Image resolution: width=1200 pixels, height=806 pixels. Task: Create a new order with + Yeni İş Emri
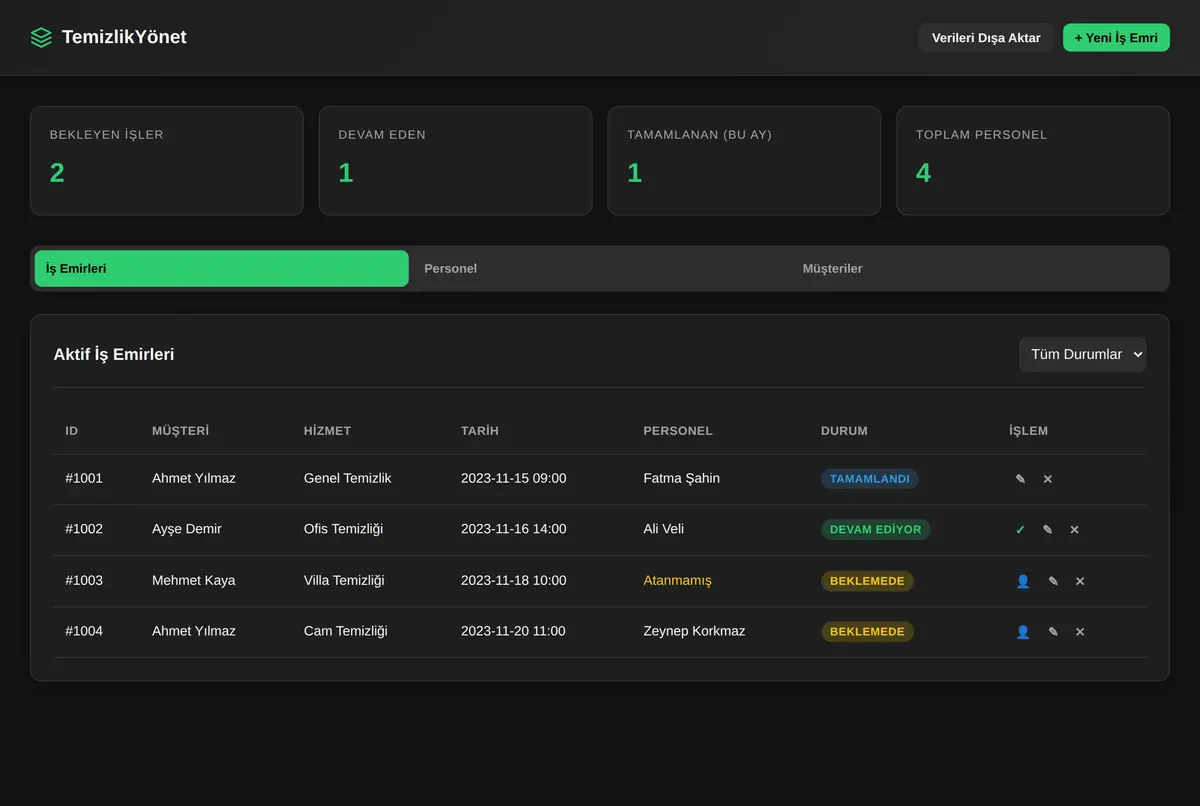[1116, 38]
